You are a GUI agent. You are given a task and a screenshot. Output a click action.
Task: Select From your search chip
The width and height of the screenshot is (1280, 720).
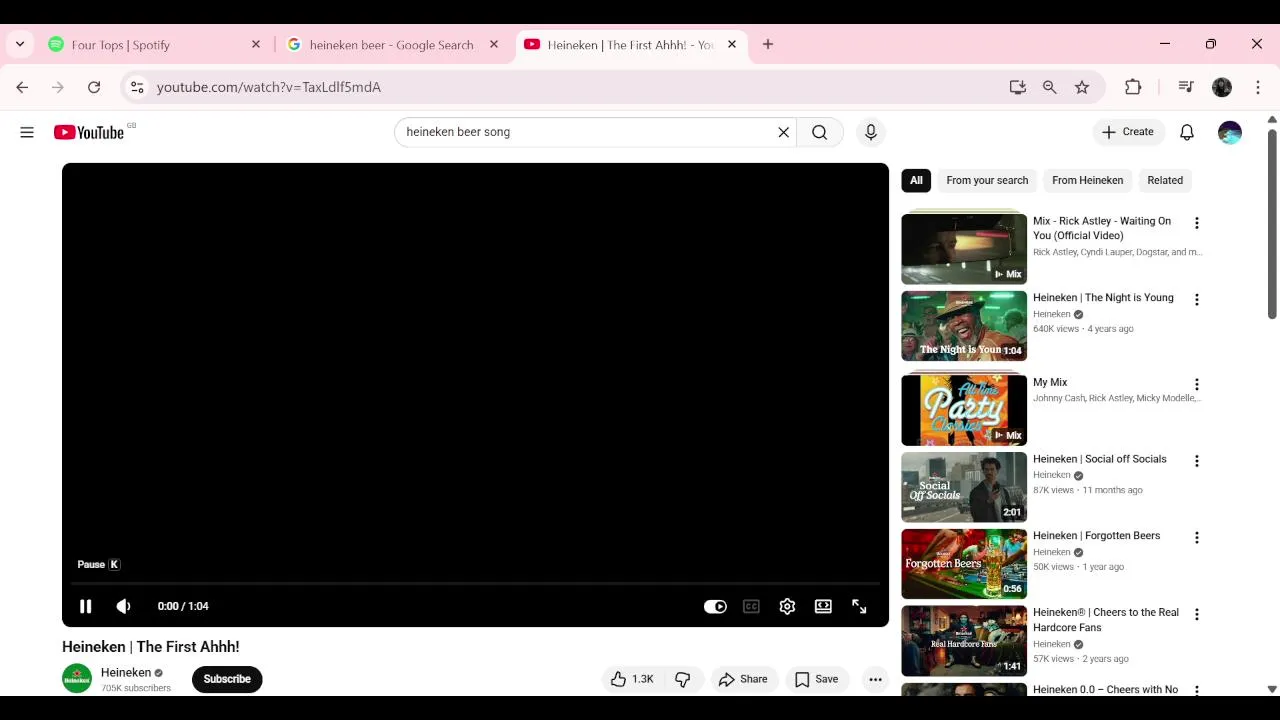[987, 180]
